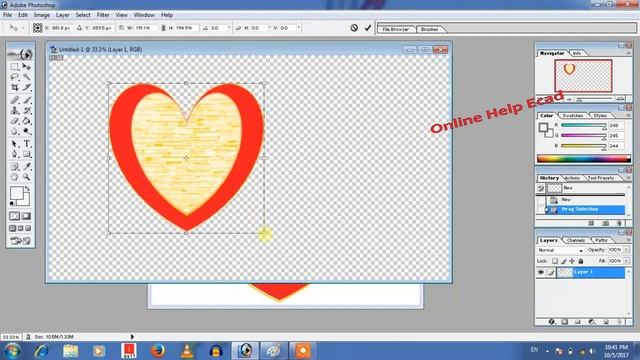
Task: Open the Layers panel options menu
Action: (629, 240)
